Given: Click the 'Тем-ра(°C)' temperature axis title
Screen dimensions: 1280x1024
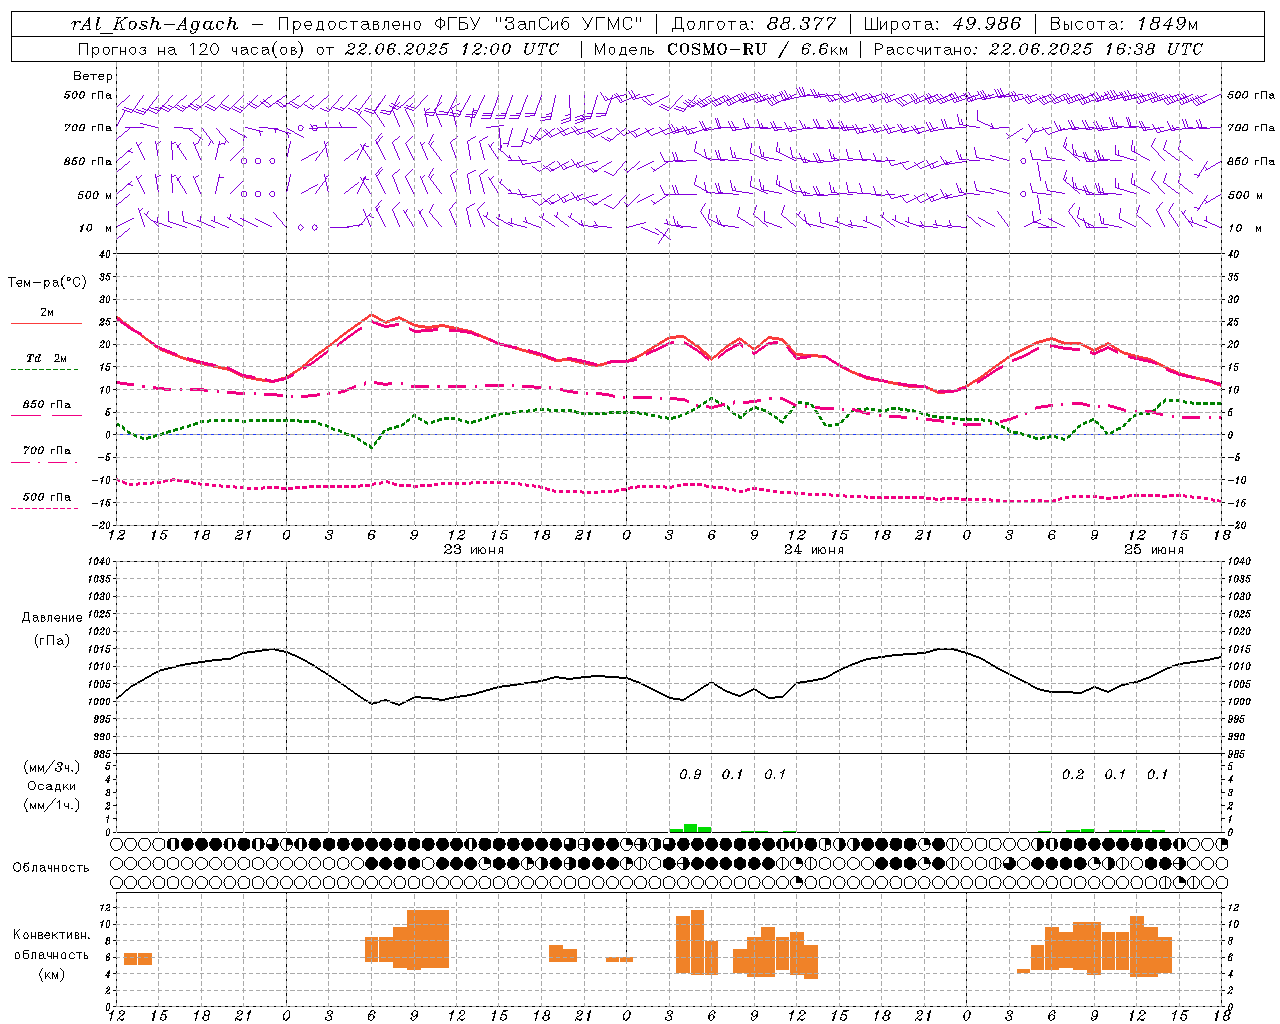Looking at the screenshot, I should pyautogui.click(x=47, y=283).
